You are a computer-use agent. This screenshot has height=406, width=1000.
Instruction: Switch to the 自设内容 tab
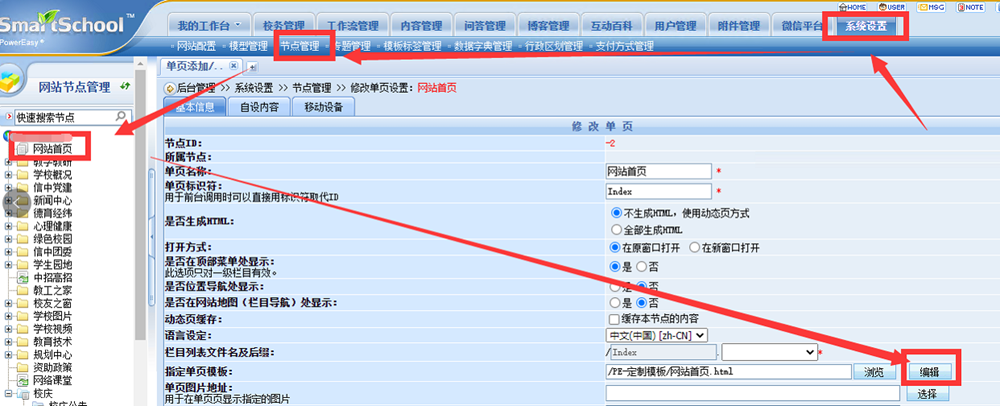(259, 108)
